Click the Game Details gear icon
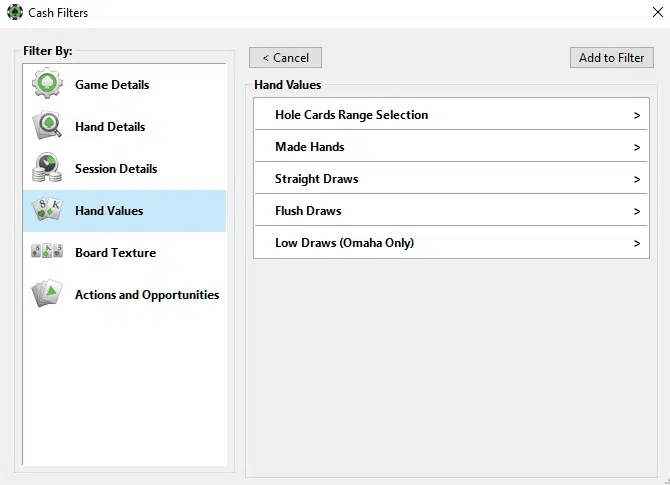Viewport: 670px width, 485px height. 47,83
